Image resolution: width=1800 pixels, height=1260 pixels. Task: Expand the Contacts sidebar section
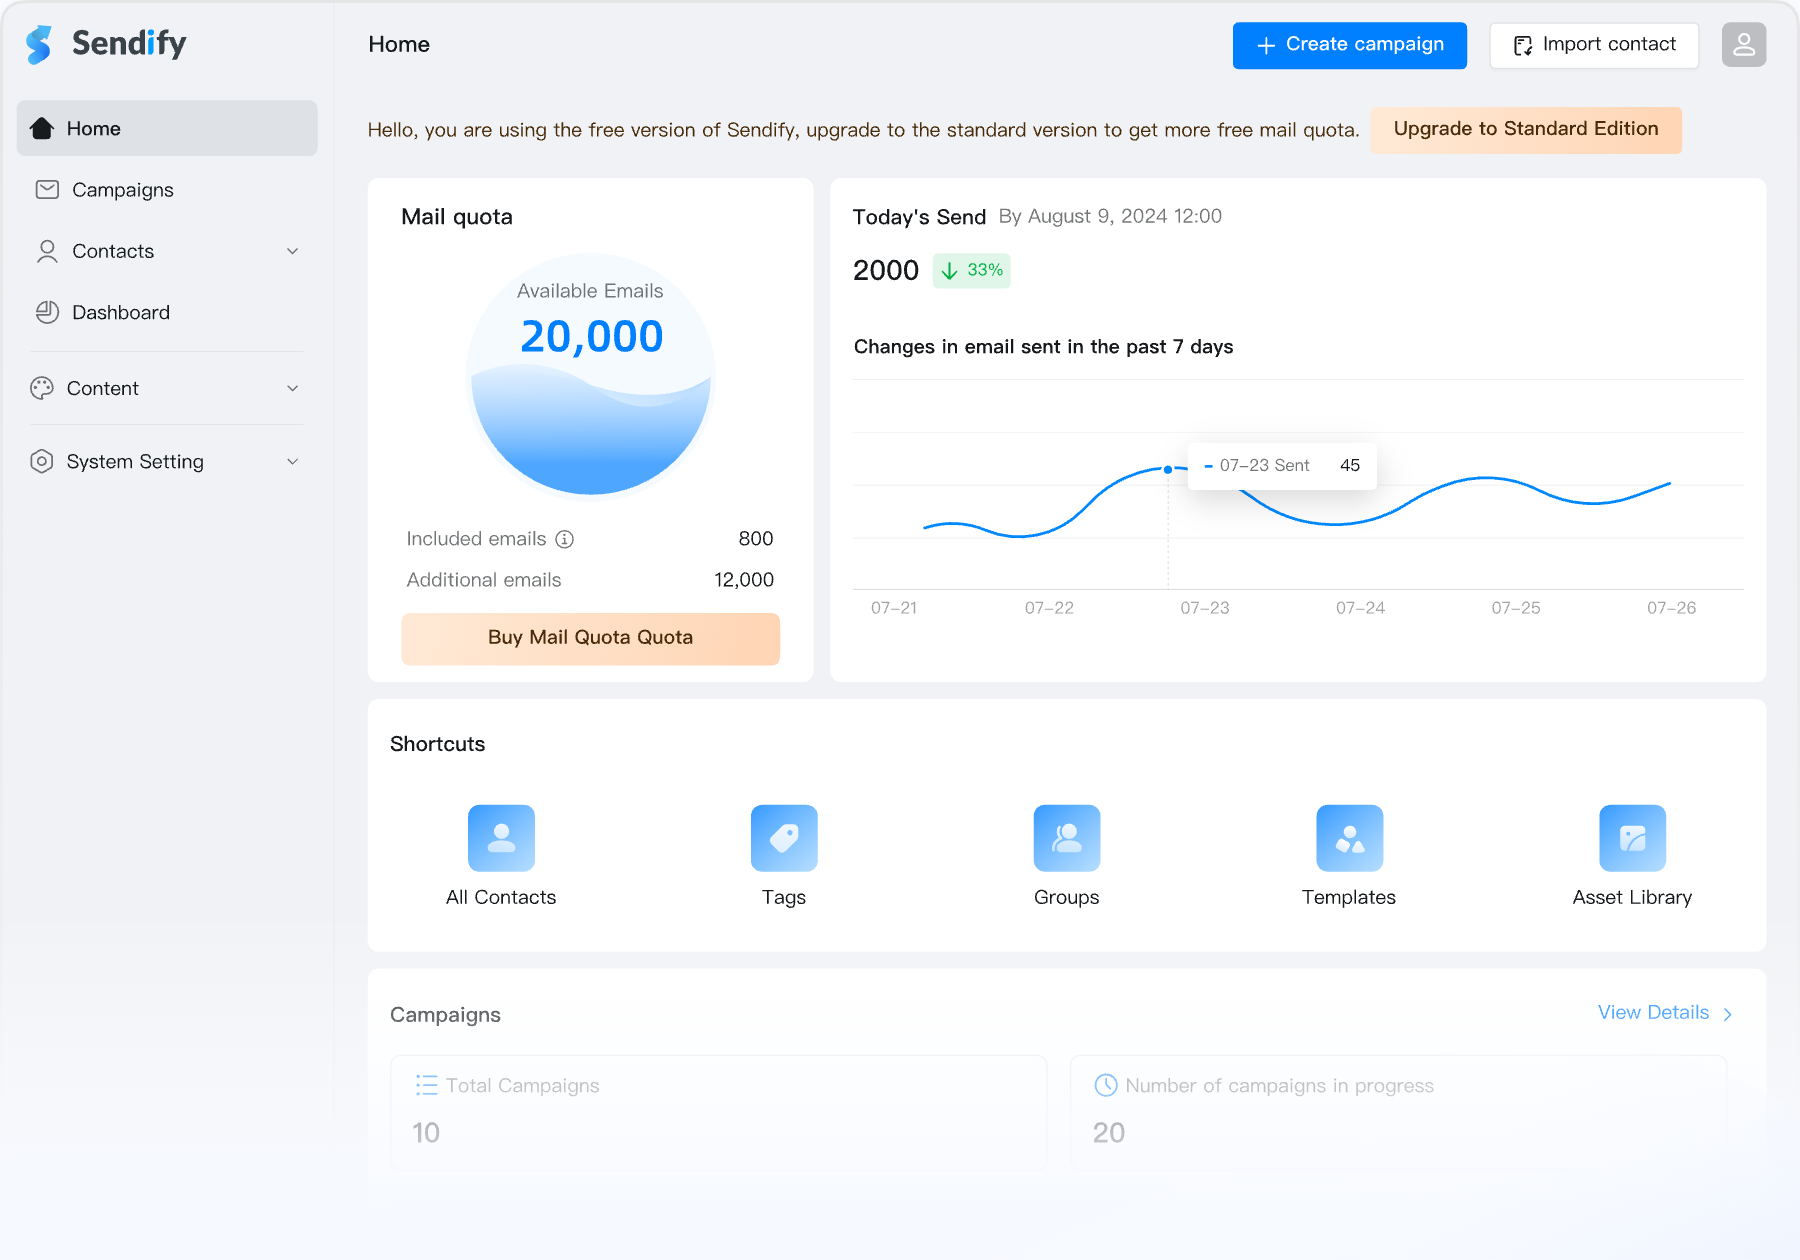click(292, 251)
